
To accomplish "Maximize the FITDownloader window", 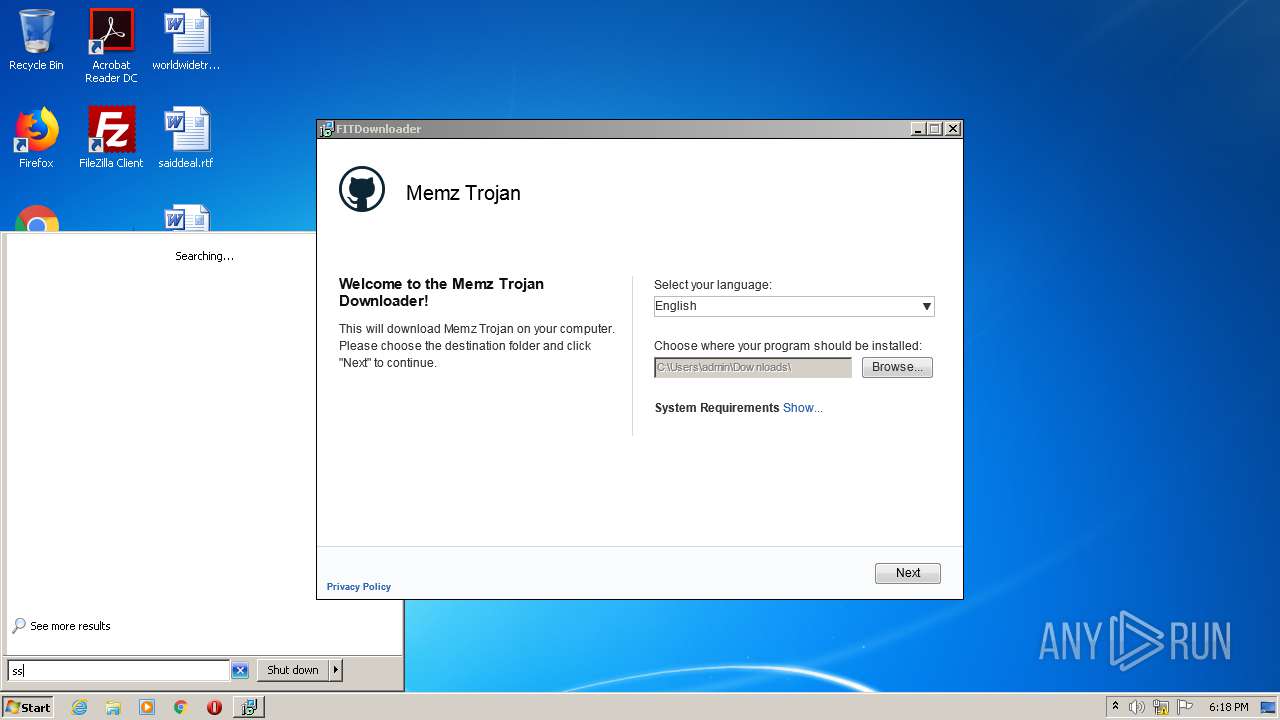I will point(935,129).
